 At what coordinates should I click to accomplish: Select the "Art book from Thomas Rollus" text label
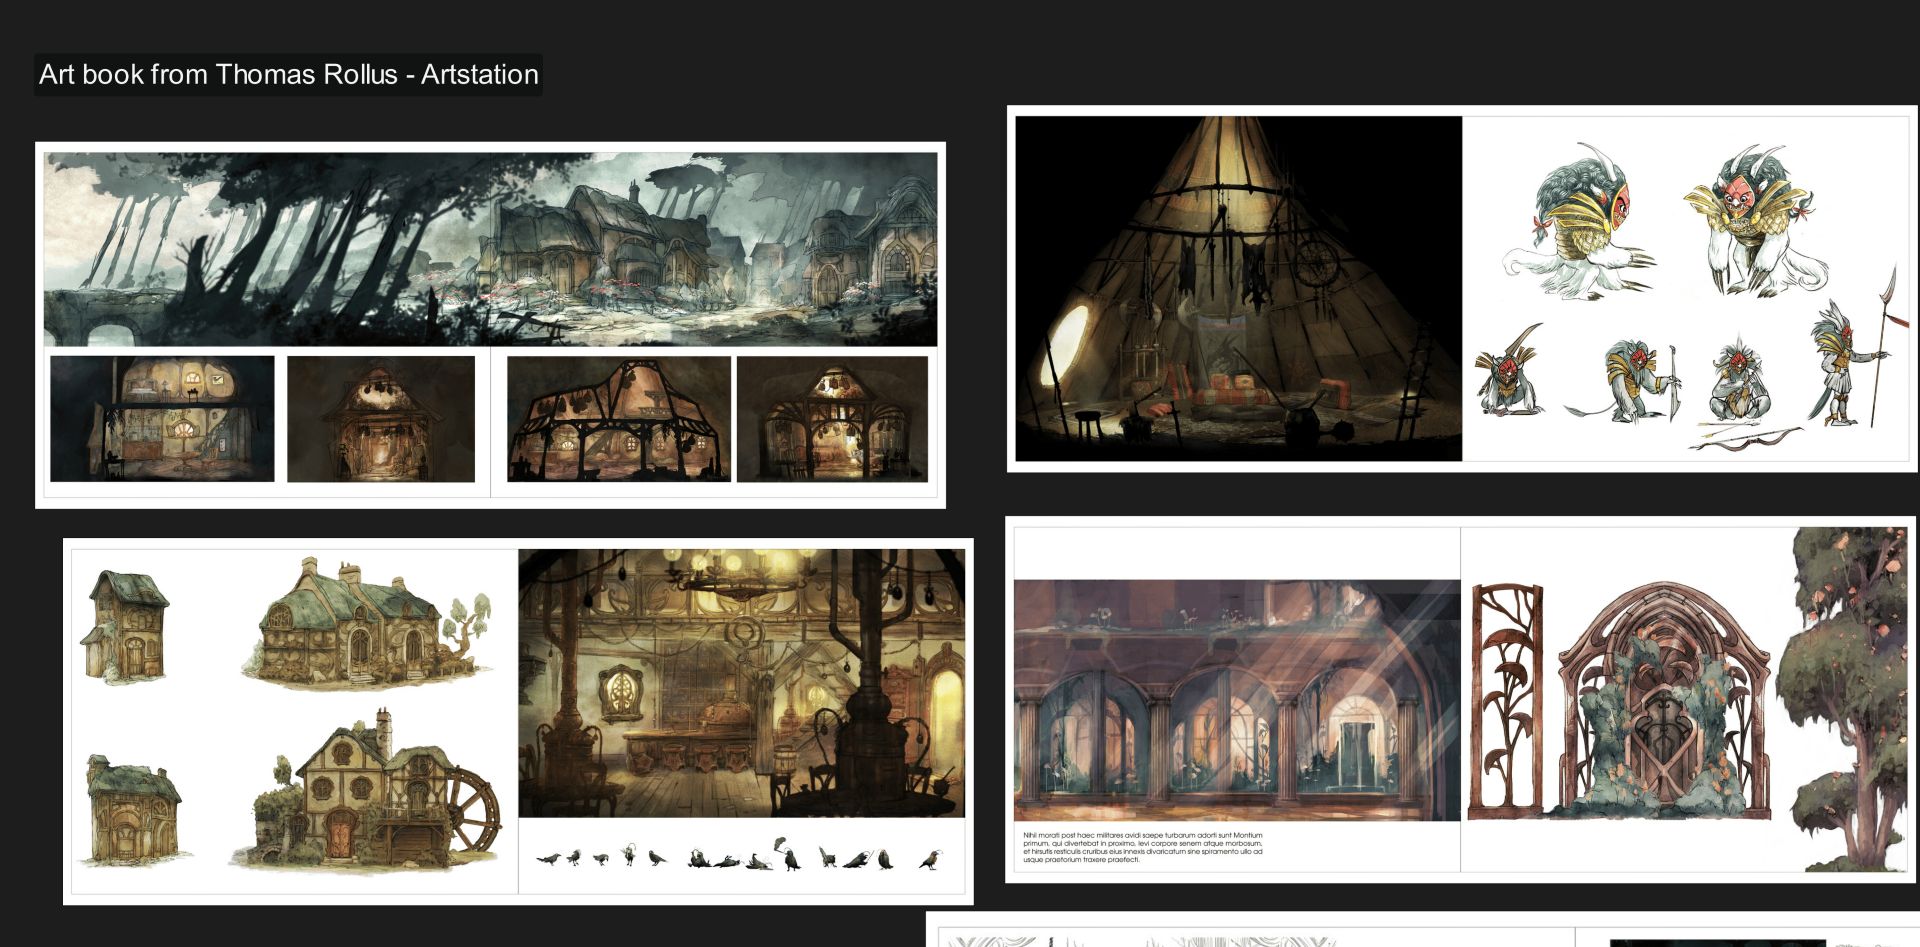point(288,75)
